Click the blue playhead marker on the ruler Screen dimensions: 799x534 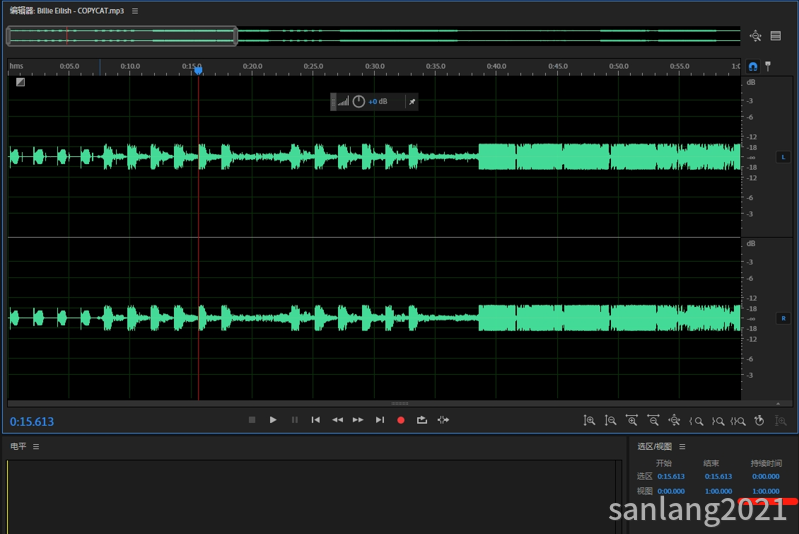[x=198, y=70]
